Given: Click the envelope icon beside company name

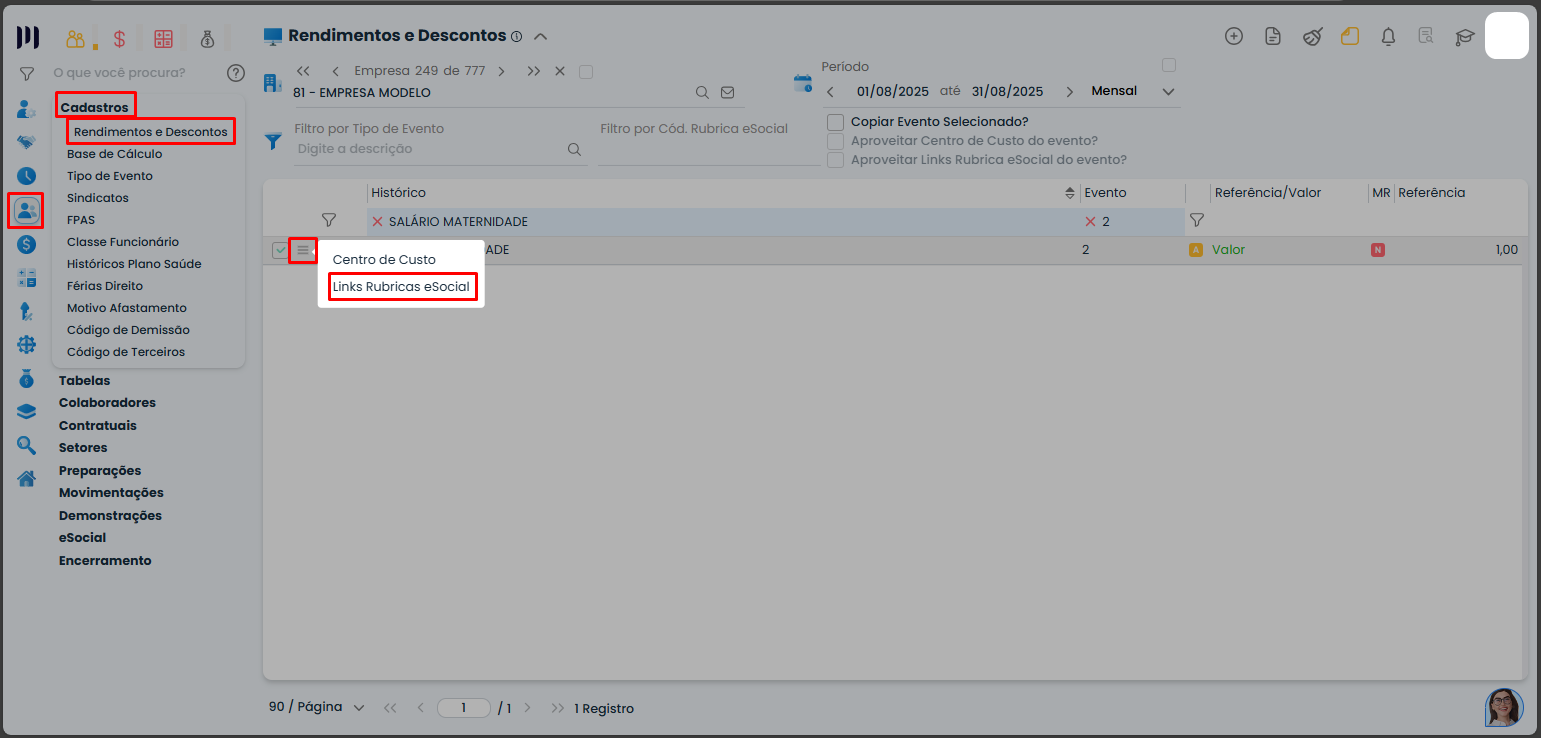Looking at the screenshot, I should [x=728, y=92].
